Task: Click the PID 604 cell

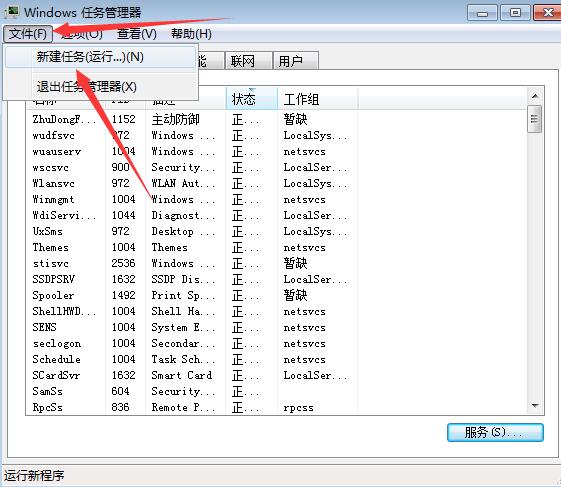Action: click(120, 391)
